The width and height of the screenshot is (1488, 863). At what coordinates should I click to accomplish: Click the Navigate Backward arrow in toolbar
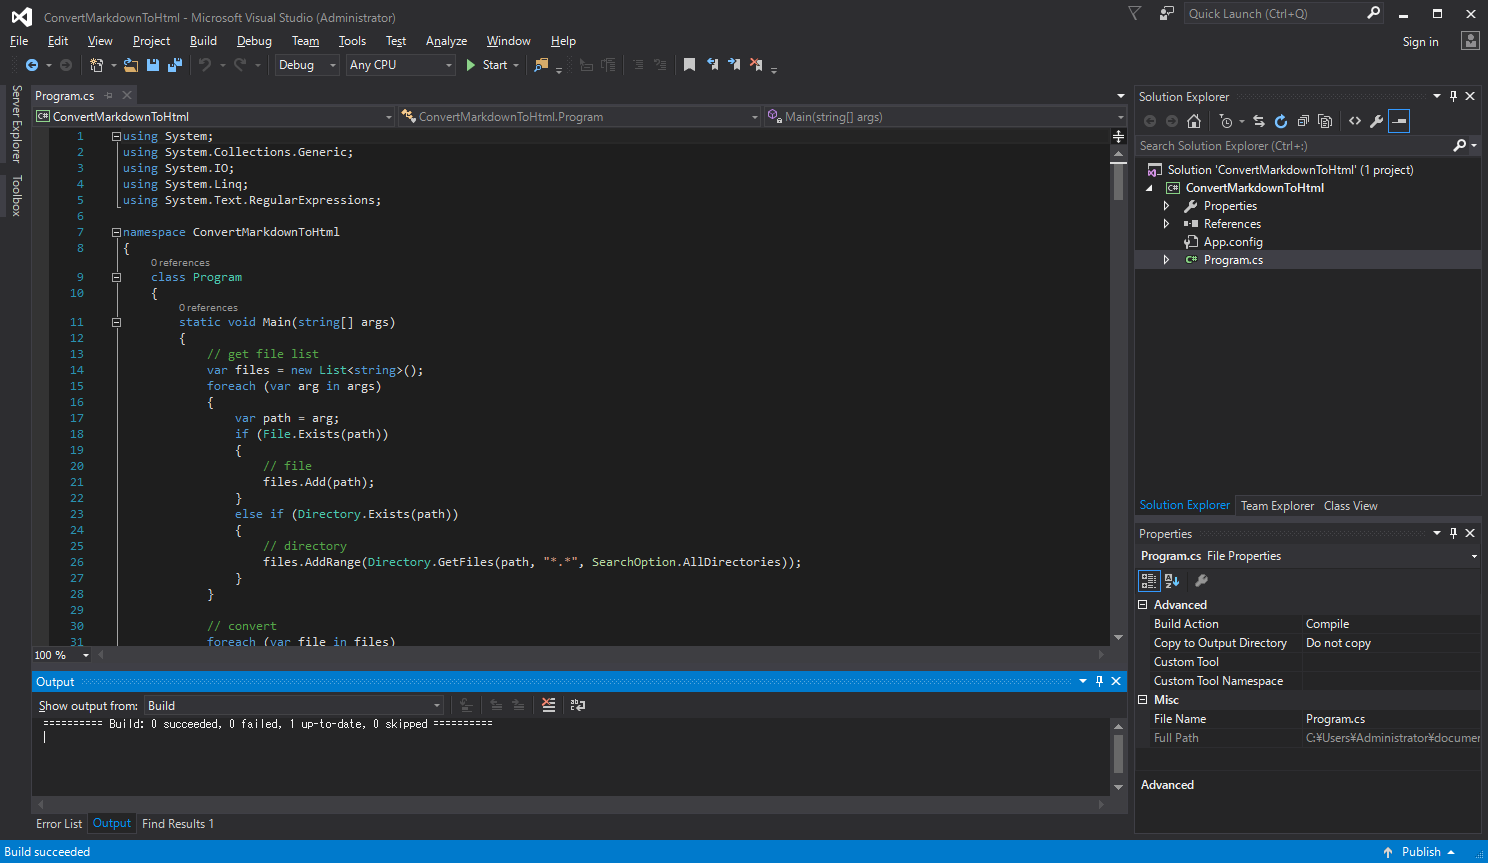click(32, 65)
